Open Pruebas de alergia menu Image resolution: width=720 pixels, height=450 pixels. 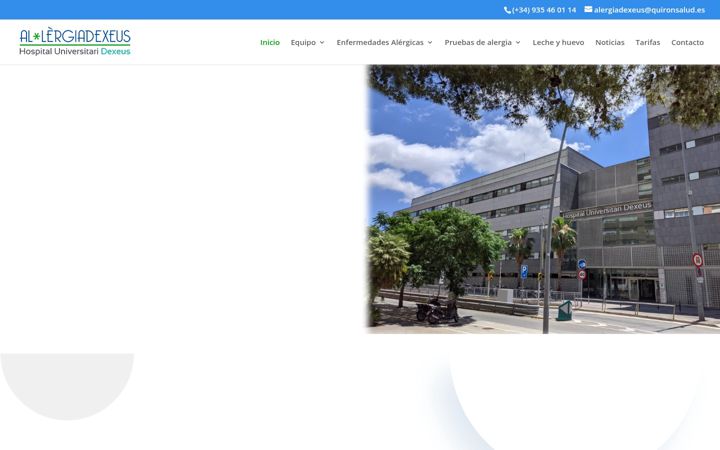pos(478,42)
